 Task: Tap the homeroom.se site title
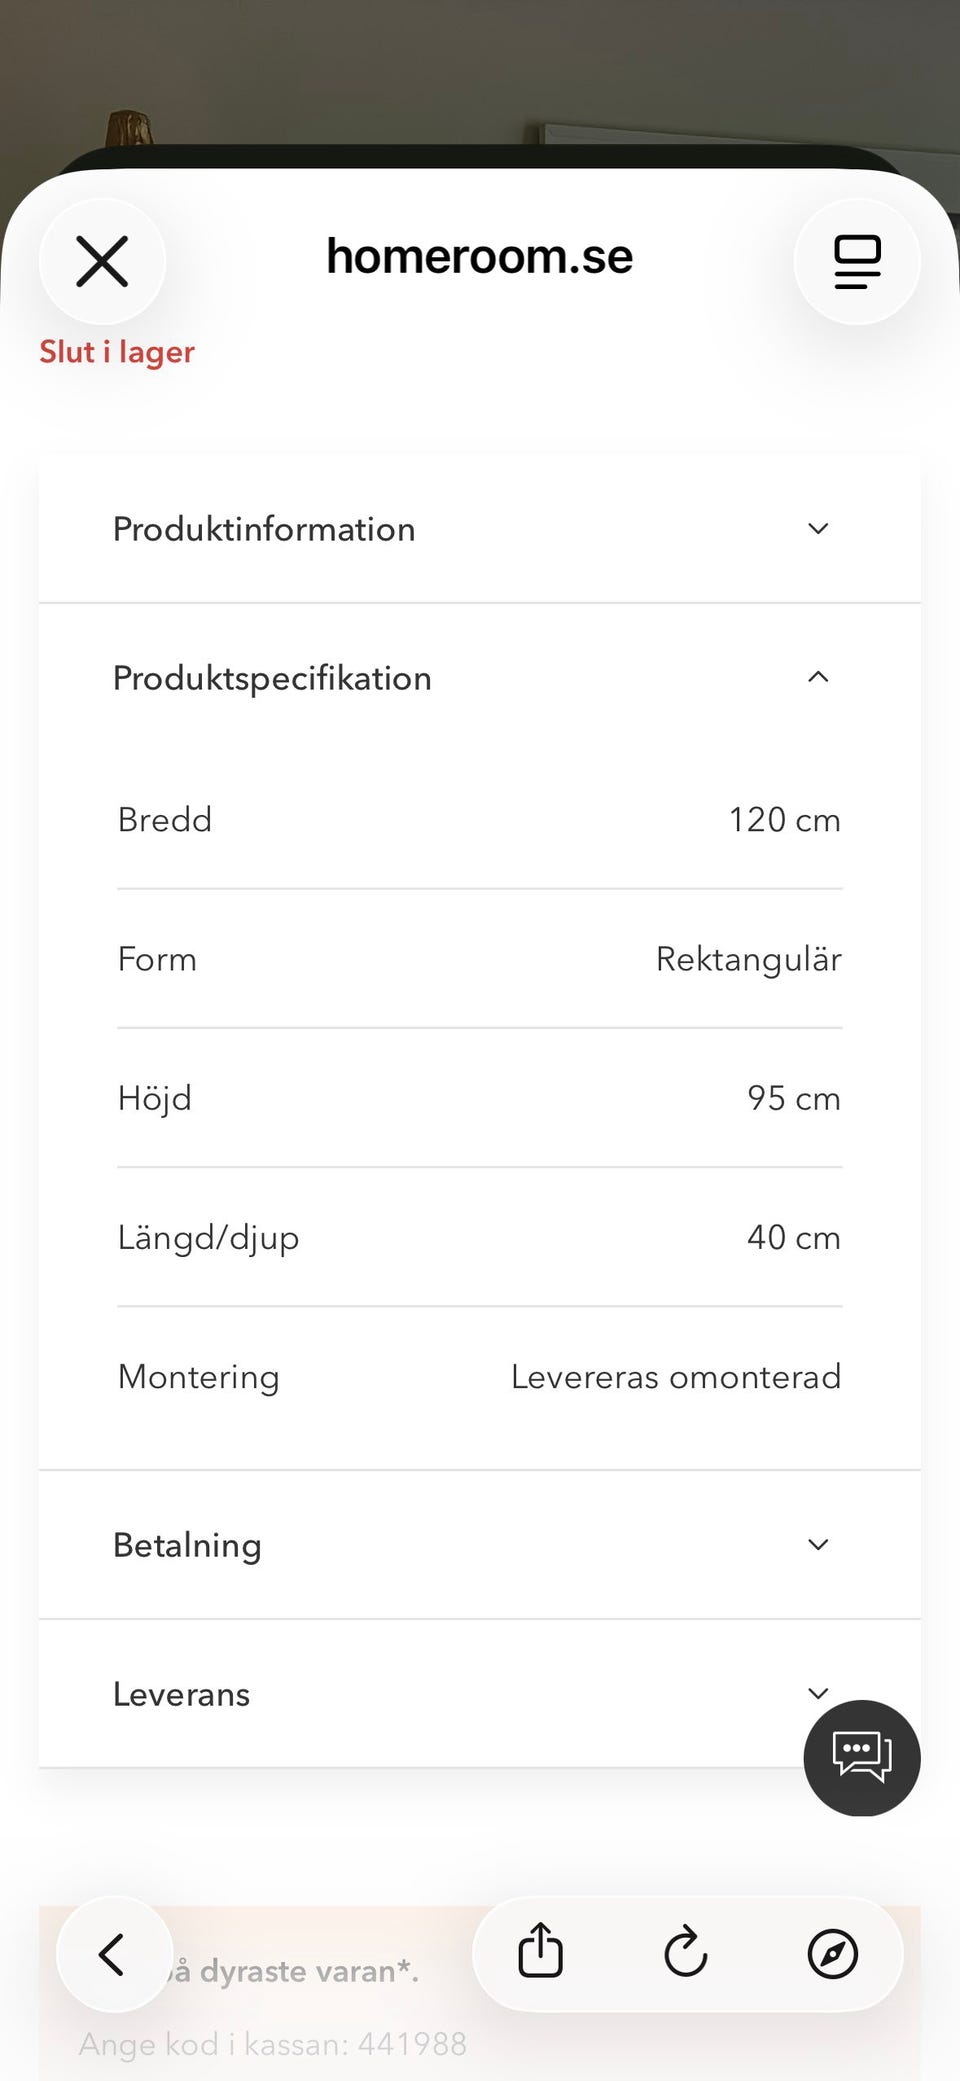tap(480, 257)
